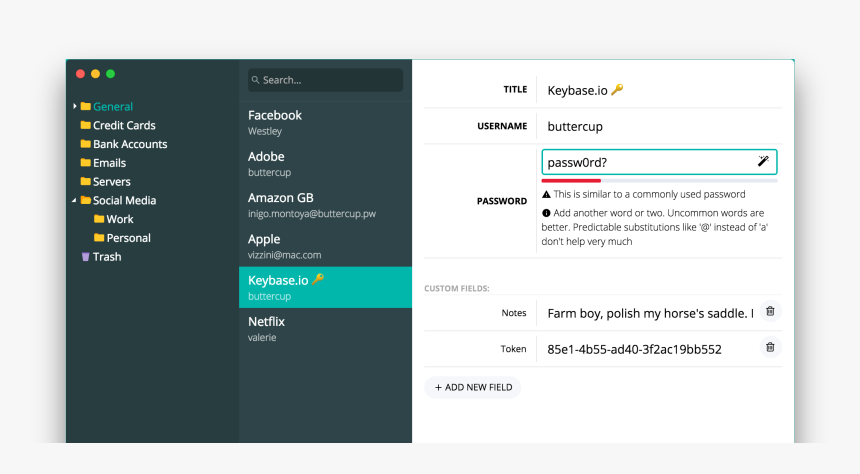Viewport: 860px width, 474px height.
Task: Click the Credit Cards folder icon
Action: [x=86, y=125]
